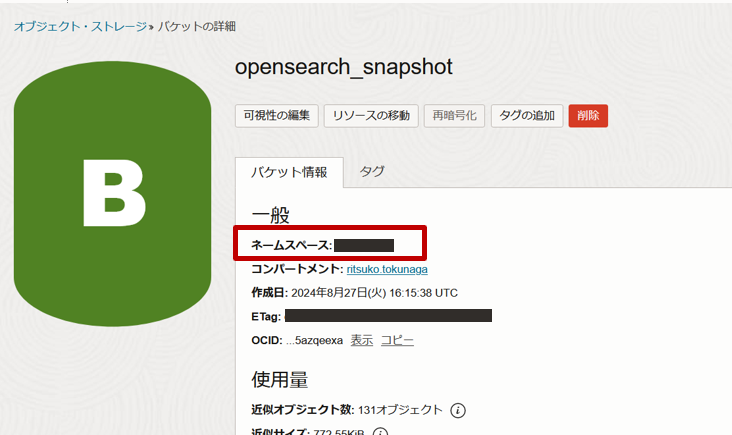The image size is (732, 435).
Task: Click the creation date 2024年8月27日(火) 16:15:38 UTC
Action: point(374,293)
